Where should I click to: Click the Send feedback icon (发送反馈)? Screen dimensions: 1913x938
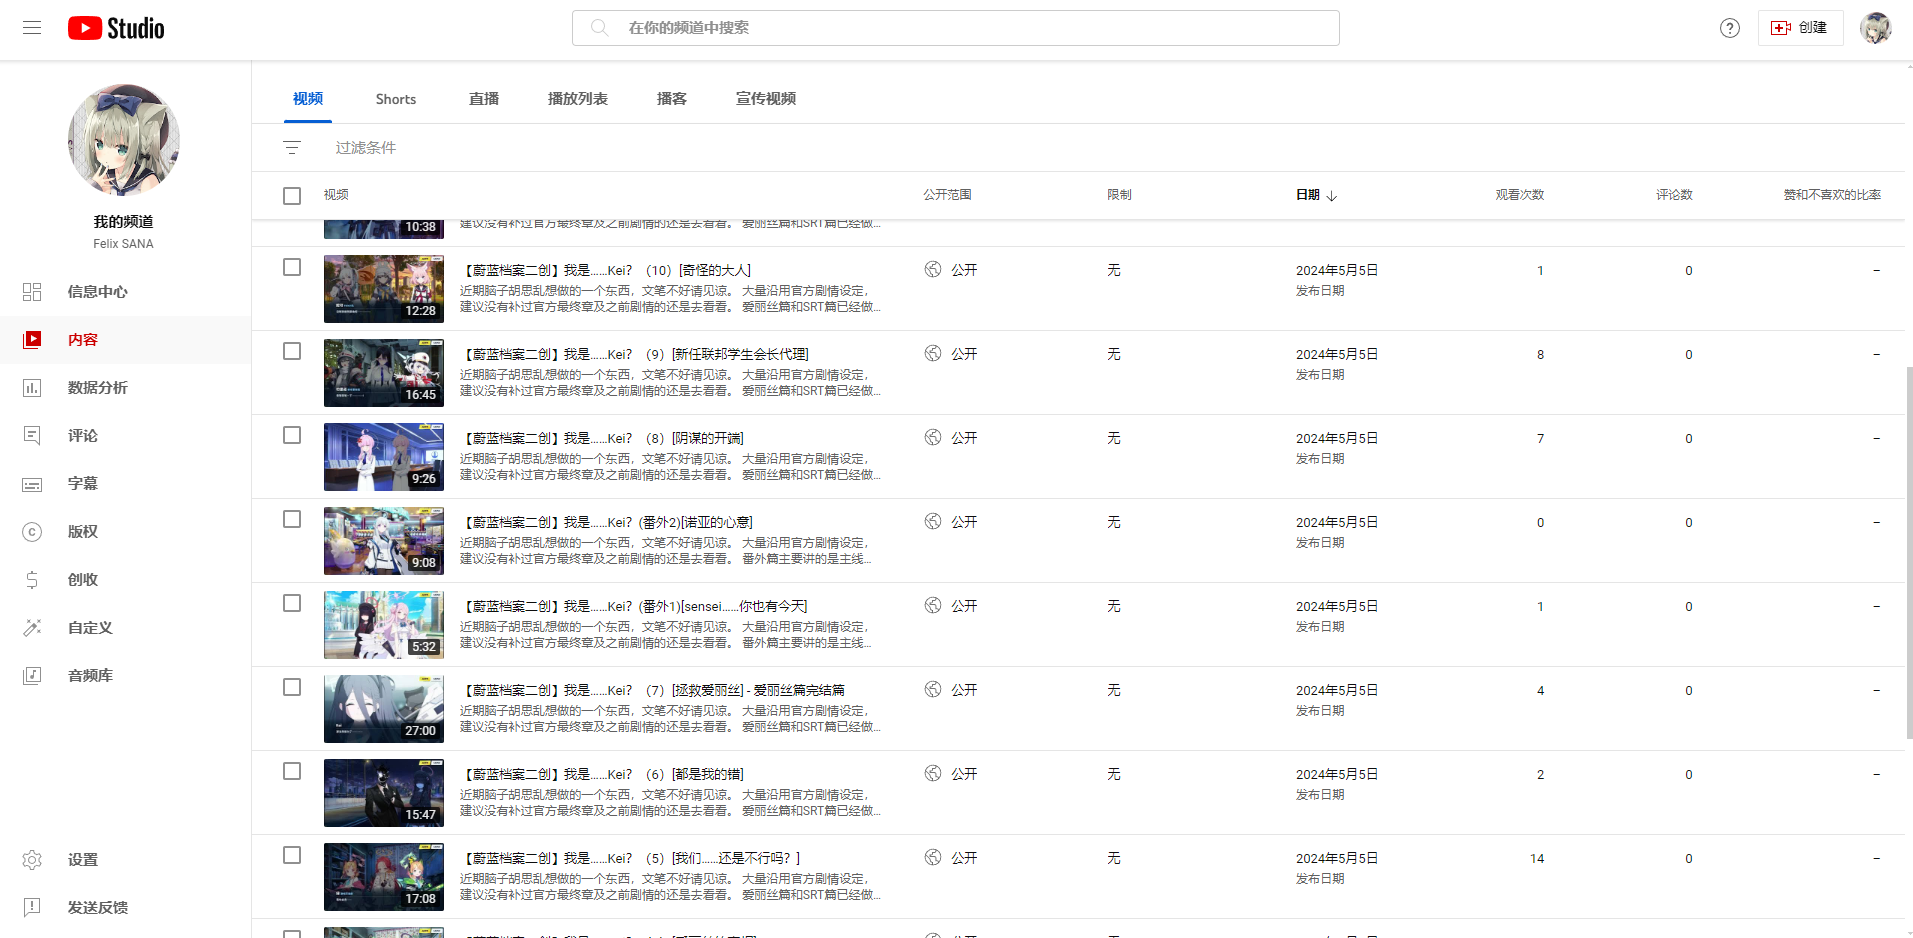pos(32,908)
